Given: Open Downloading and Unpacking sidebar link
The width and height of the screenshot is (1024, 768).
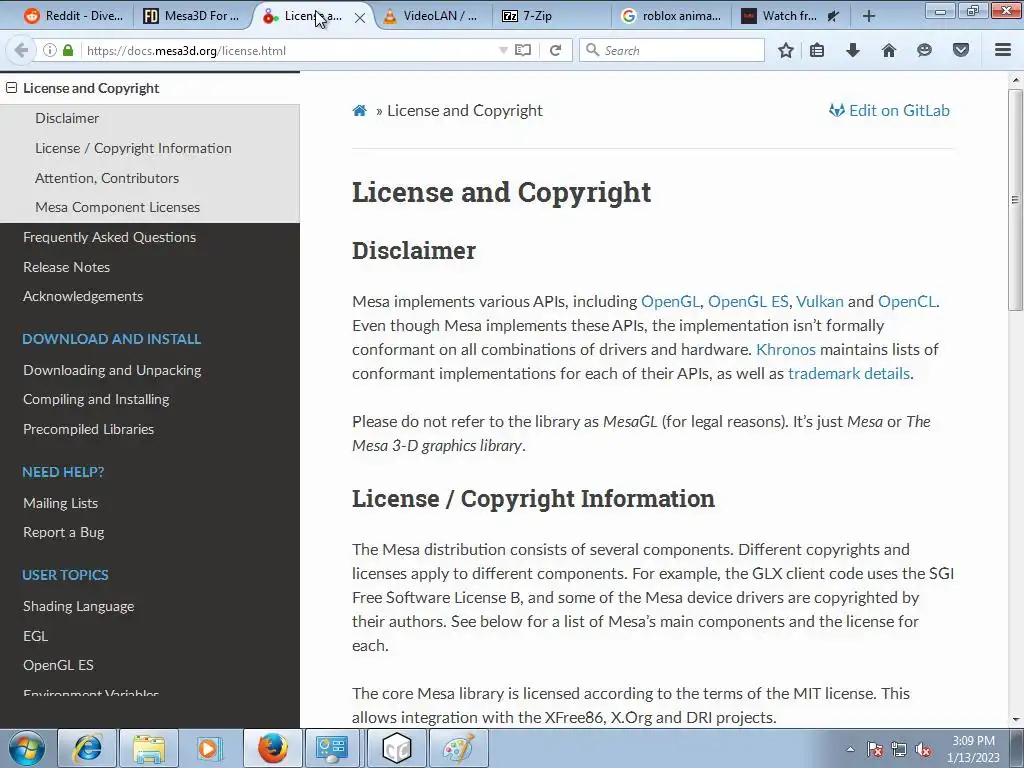Looking at the screenshot, I should (x=112, y=370).
